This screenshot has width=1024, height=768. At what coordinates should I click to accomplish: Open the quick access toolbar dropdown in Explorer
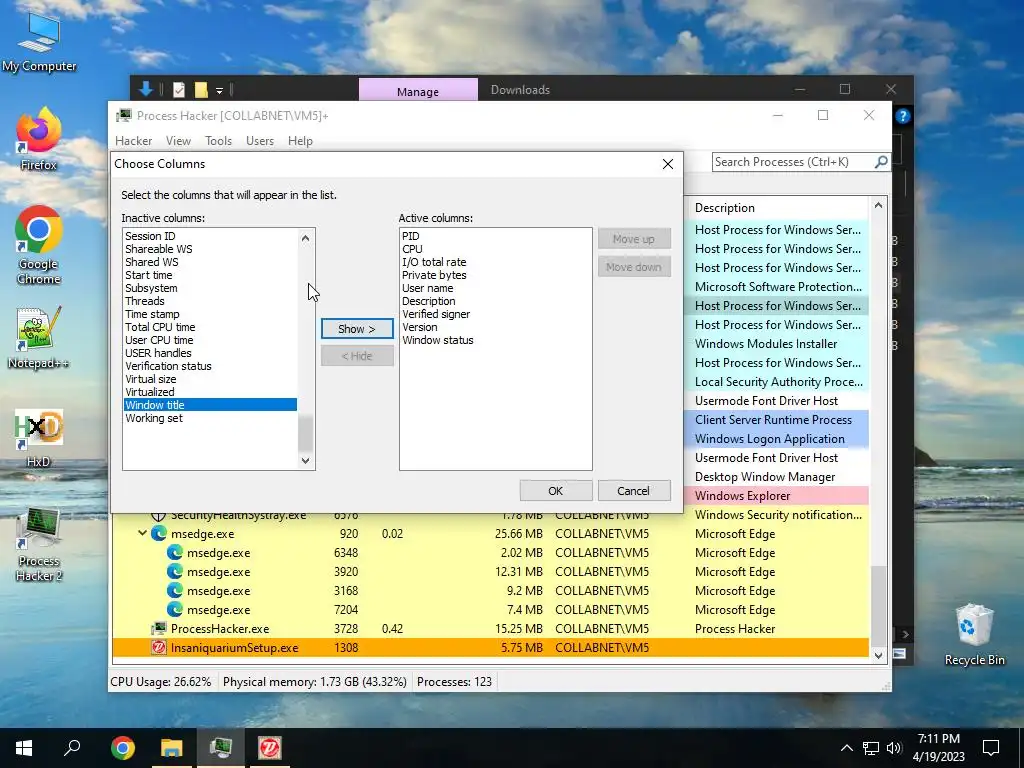coord(219,90)
